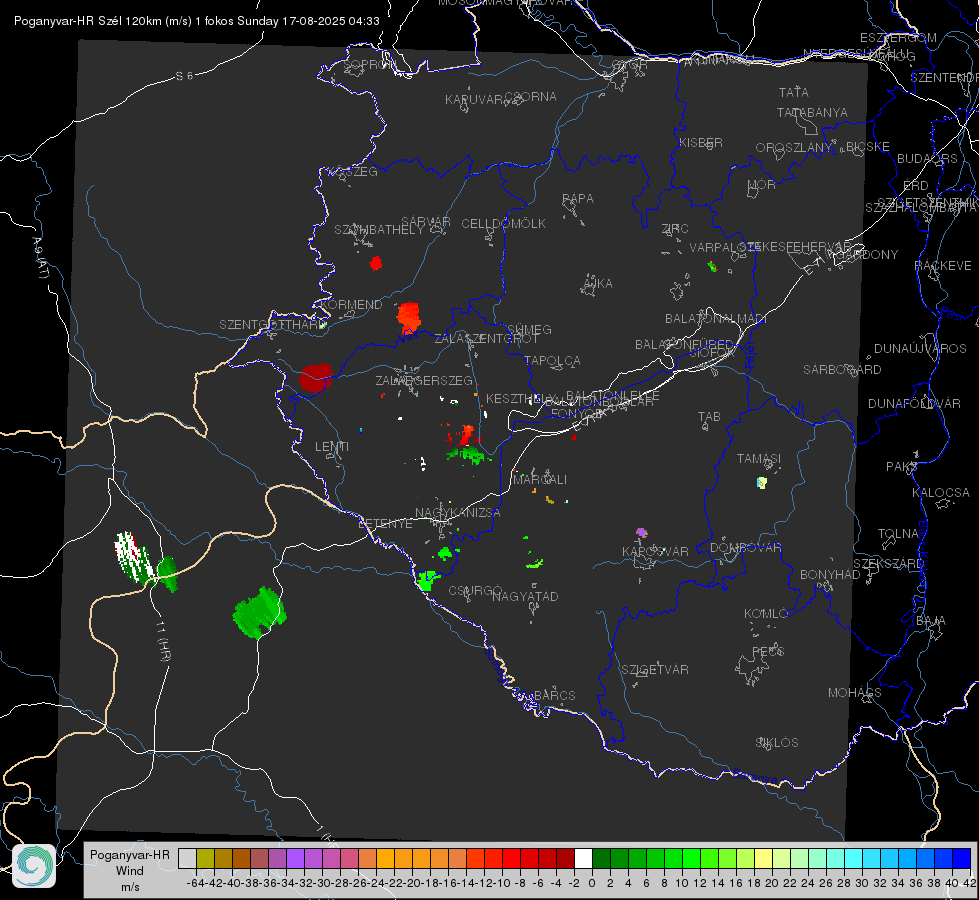
Task: Click the CELLDÖMÖLK city label
Action: click(x=503, y=224)
